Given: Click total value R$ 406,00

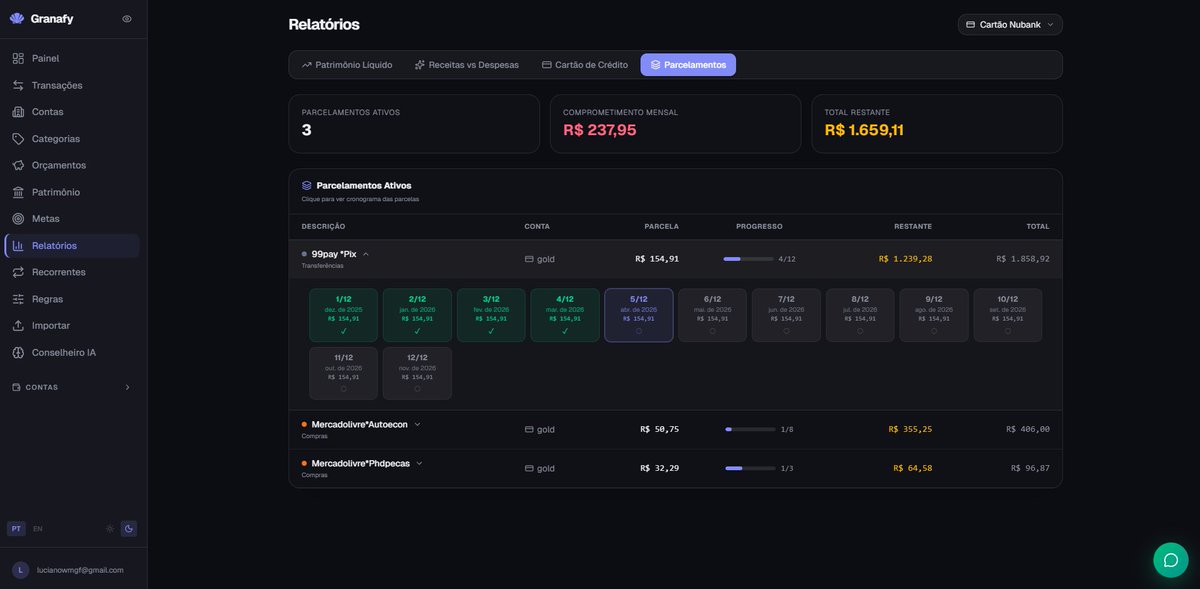Looking at the screenshot, I should tap(1028, 429).
